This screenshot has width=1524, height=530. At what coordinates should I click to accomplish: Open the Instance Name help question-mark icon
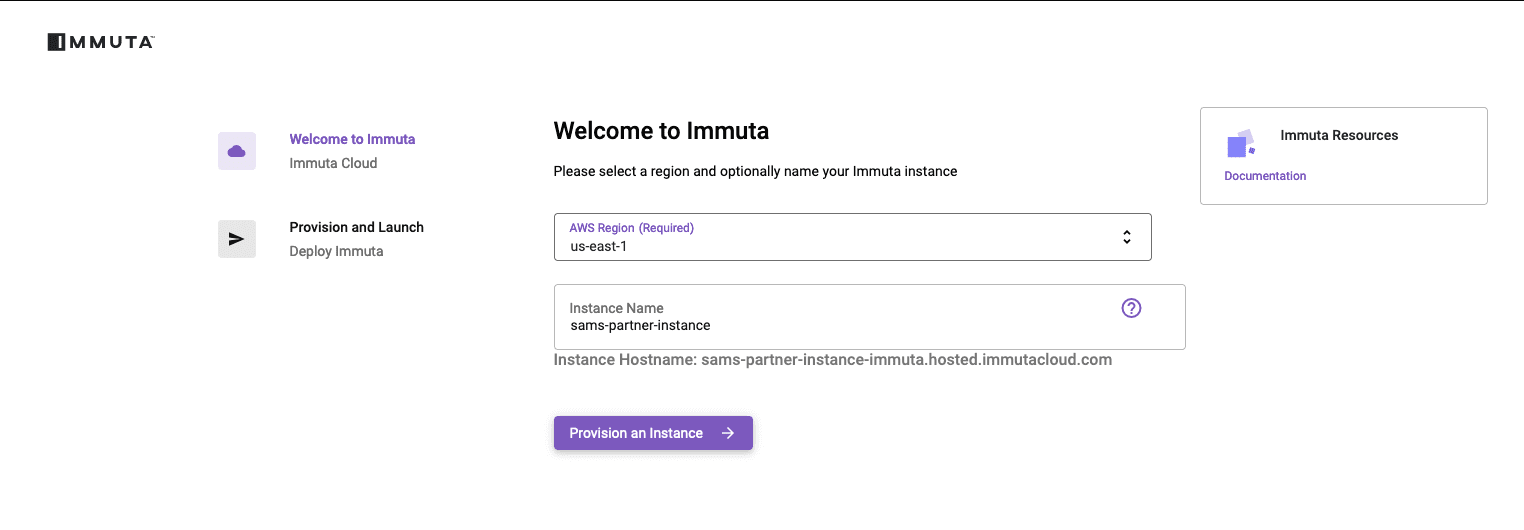(x=1131, y=308)
